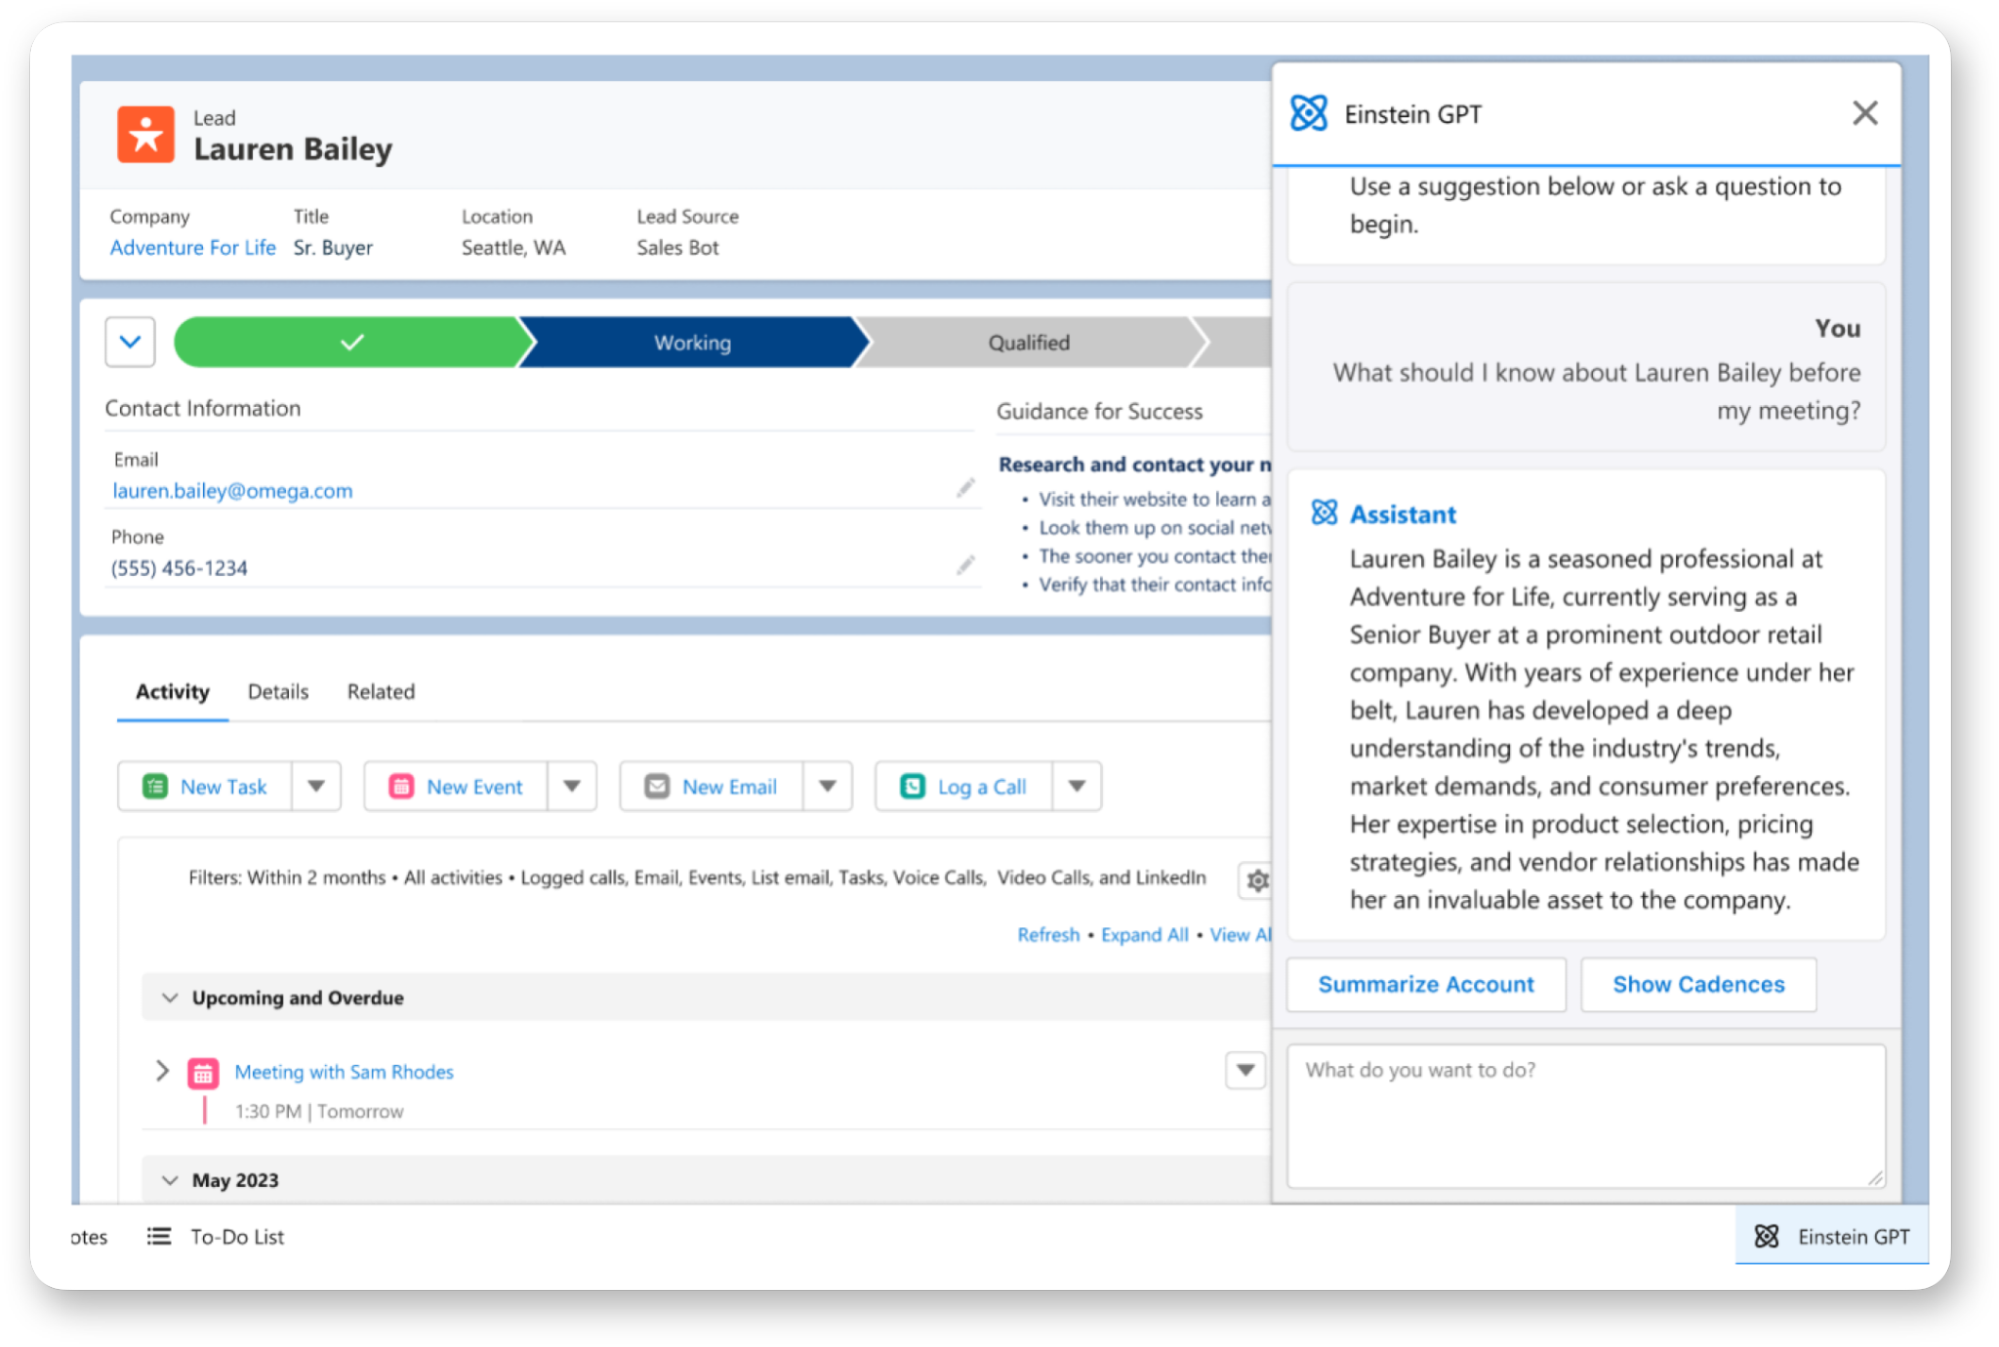
Task: Open the Related tab
Action: coord(380,691)
